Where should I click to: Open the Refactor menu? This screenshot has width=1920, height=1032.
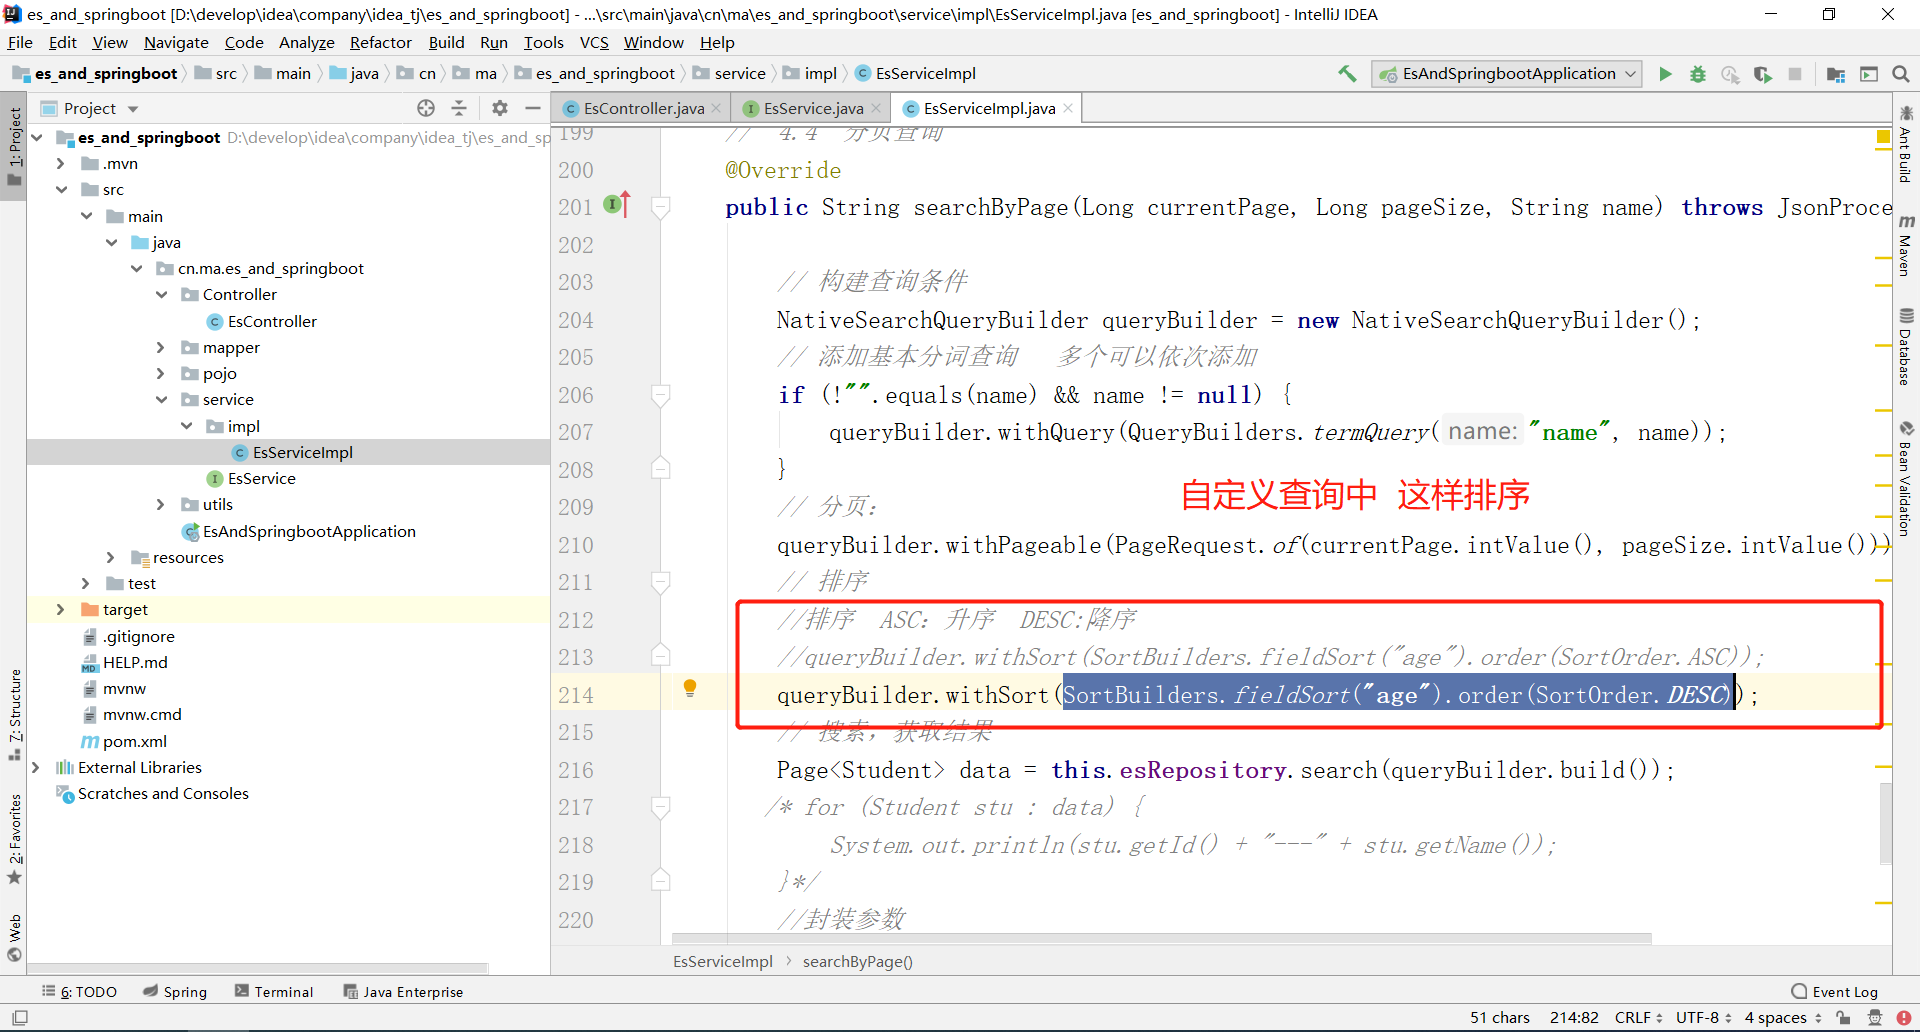[380, 42]
